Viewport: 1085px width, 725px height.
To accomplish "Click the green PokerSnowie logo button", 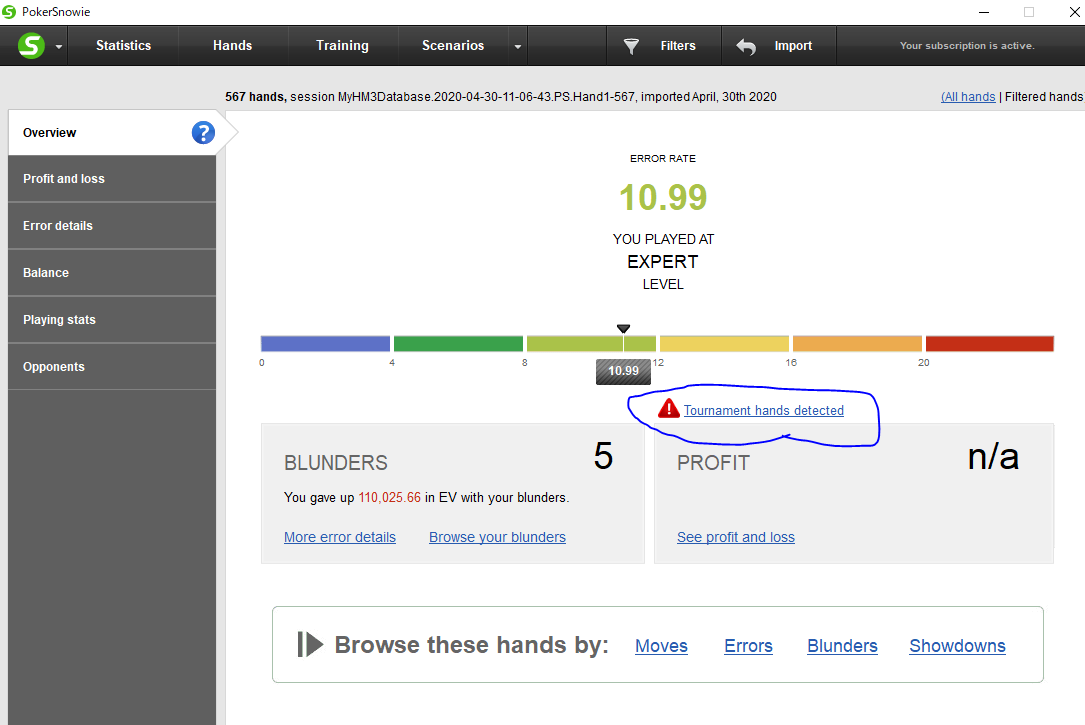I will pos(31,46).
